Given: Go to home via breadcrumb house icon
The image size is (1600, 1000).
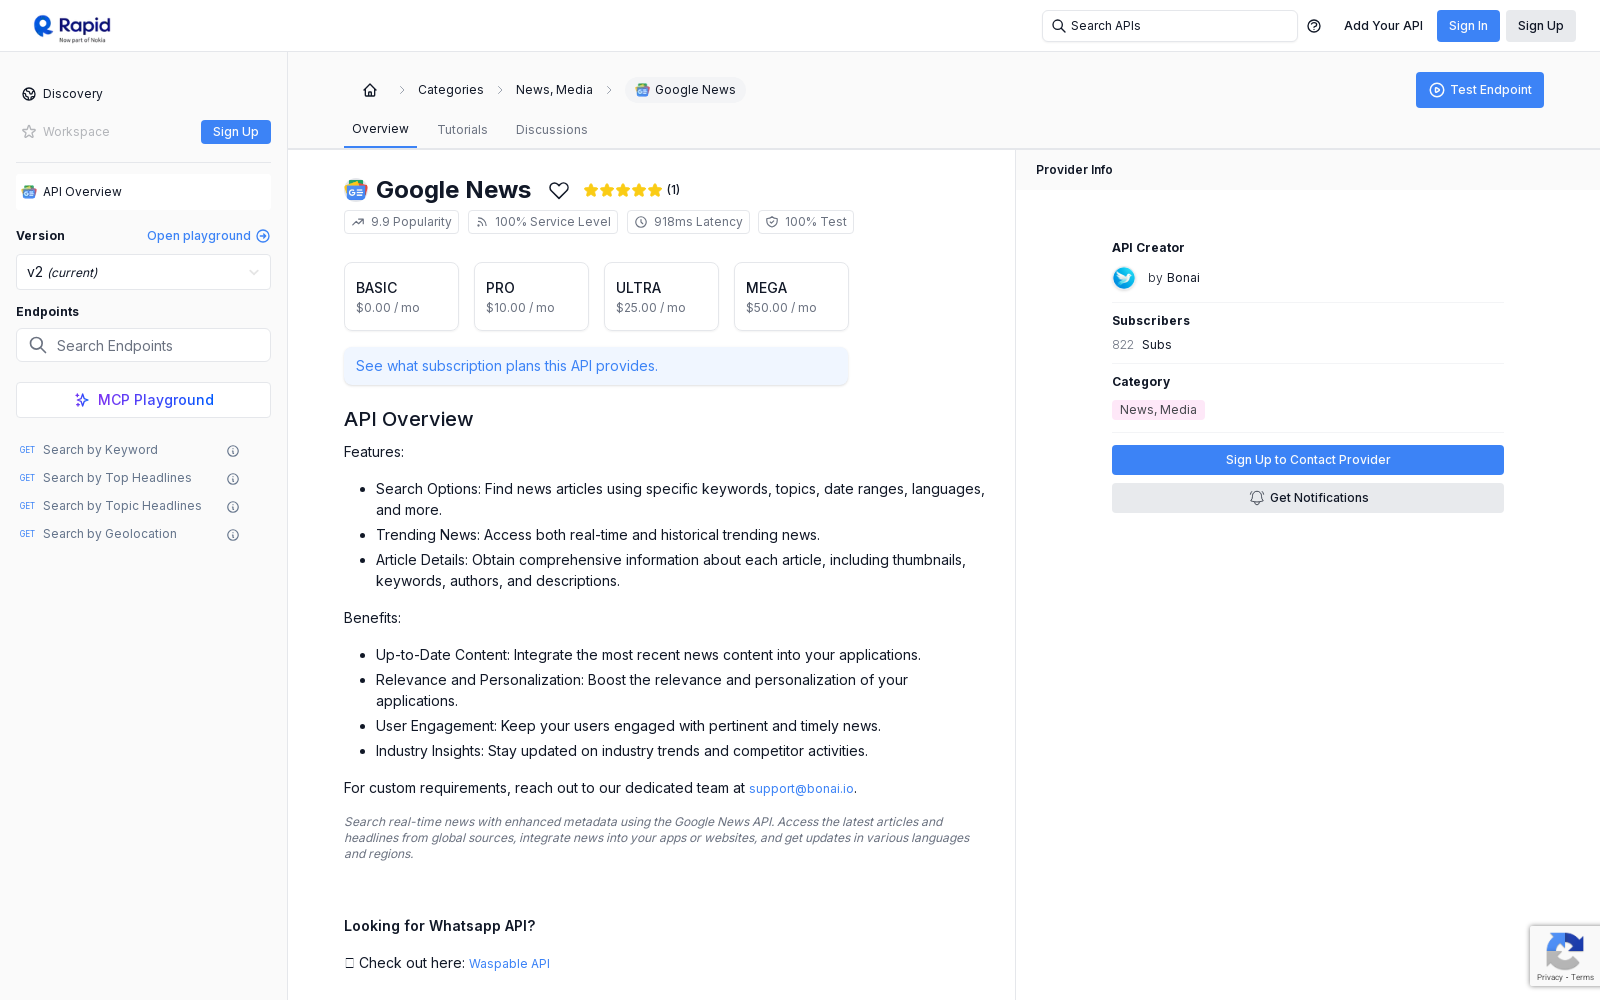Looking at the screenshot, I should (370, 90).
